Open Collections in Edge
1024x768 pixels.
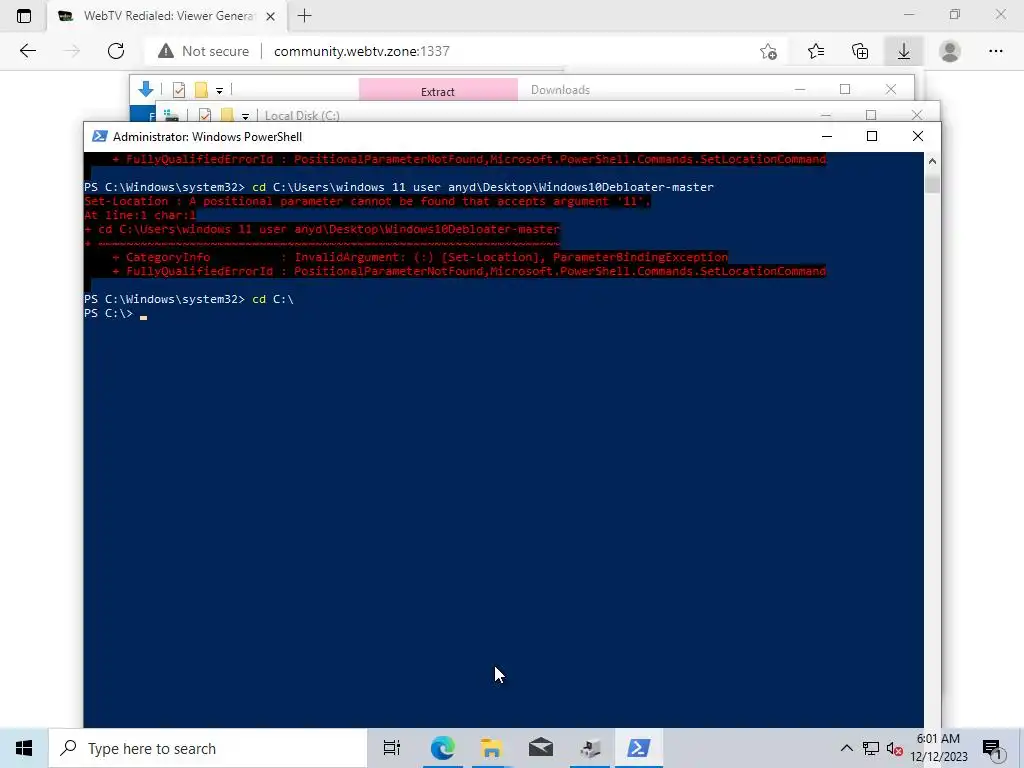pos(860,51)
